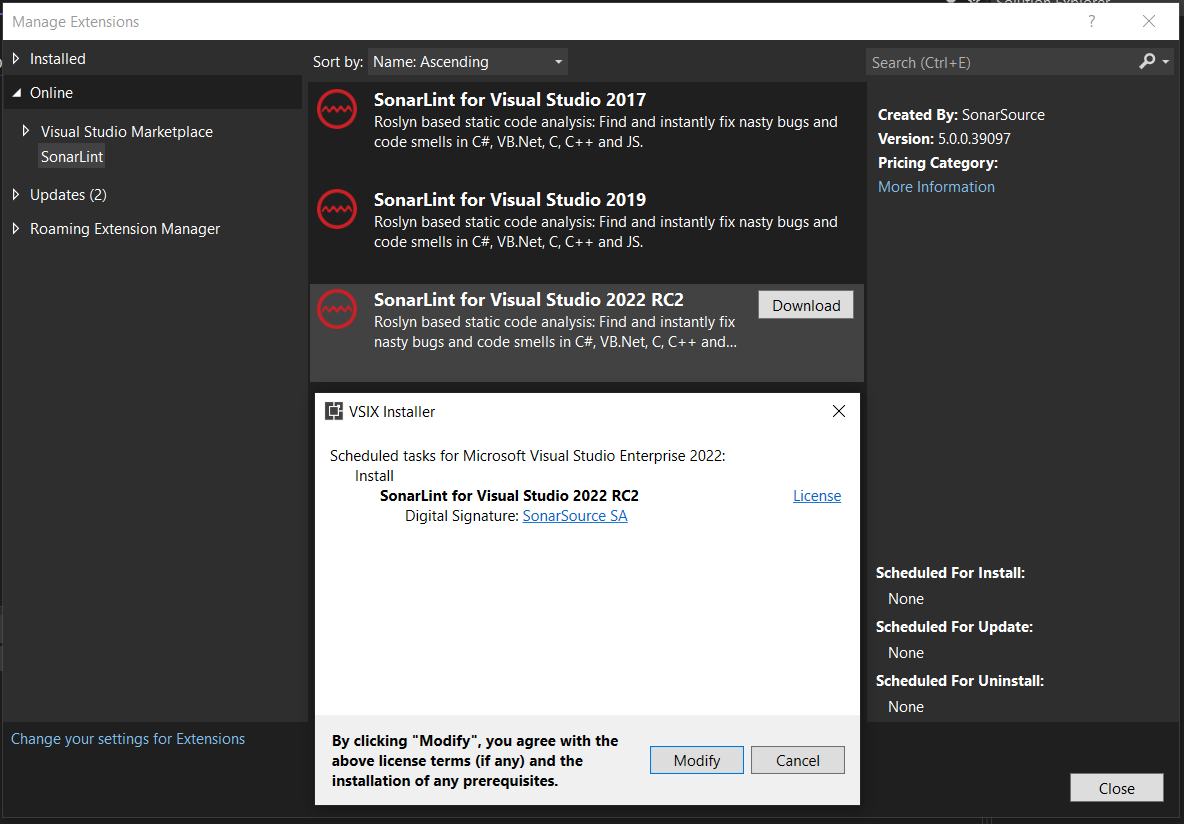Click the Manage Extensions help question mark
This screenshot has width=1184, height=824.
click(1091, 21)
